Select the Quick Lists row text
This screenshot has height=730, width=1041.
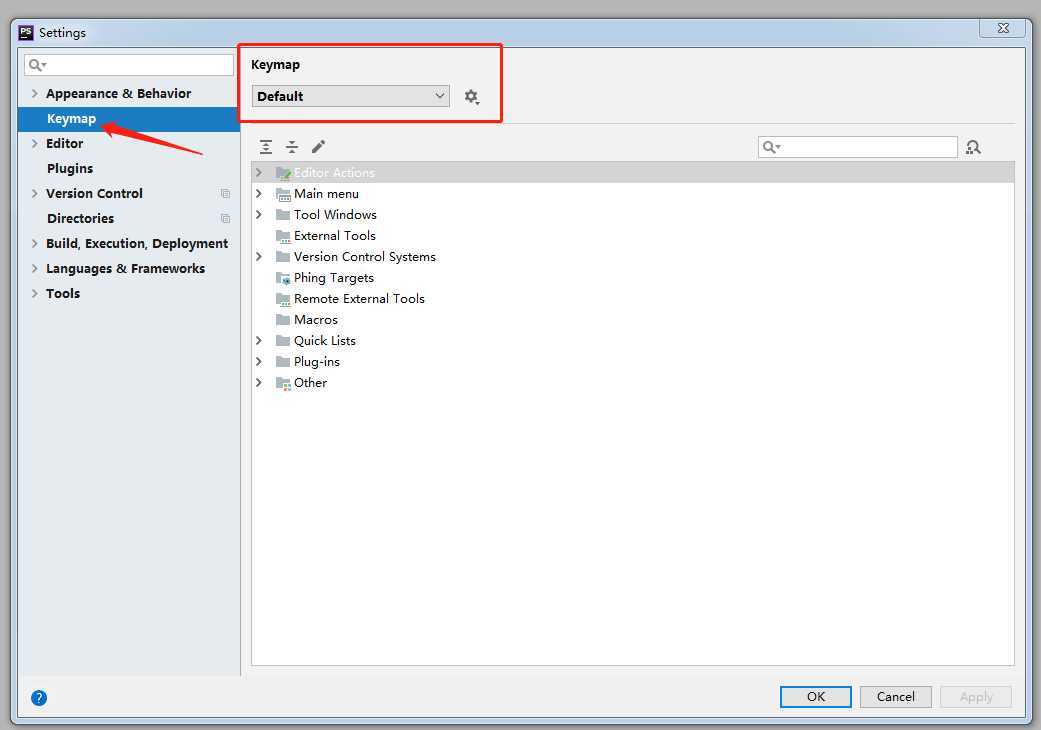(x=325, y=340)
